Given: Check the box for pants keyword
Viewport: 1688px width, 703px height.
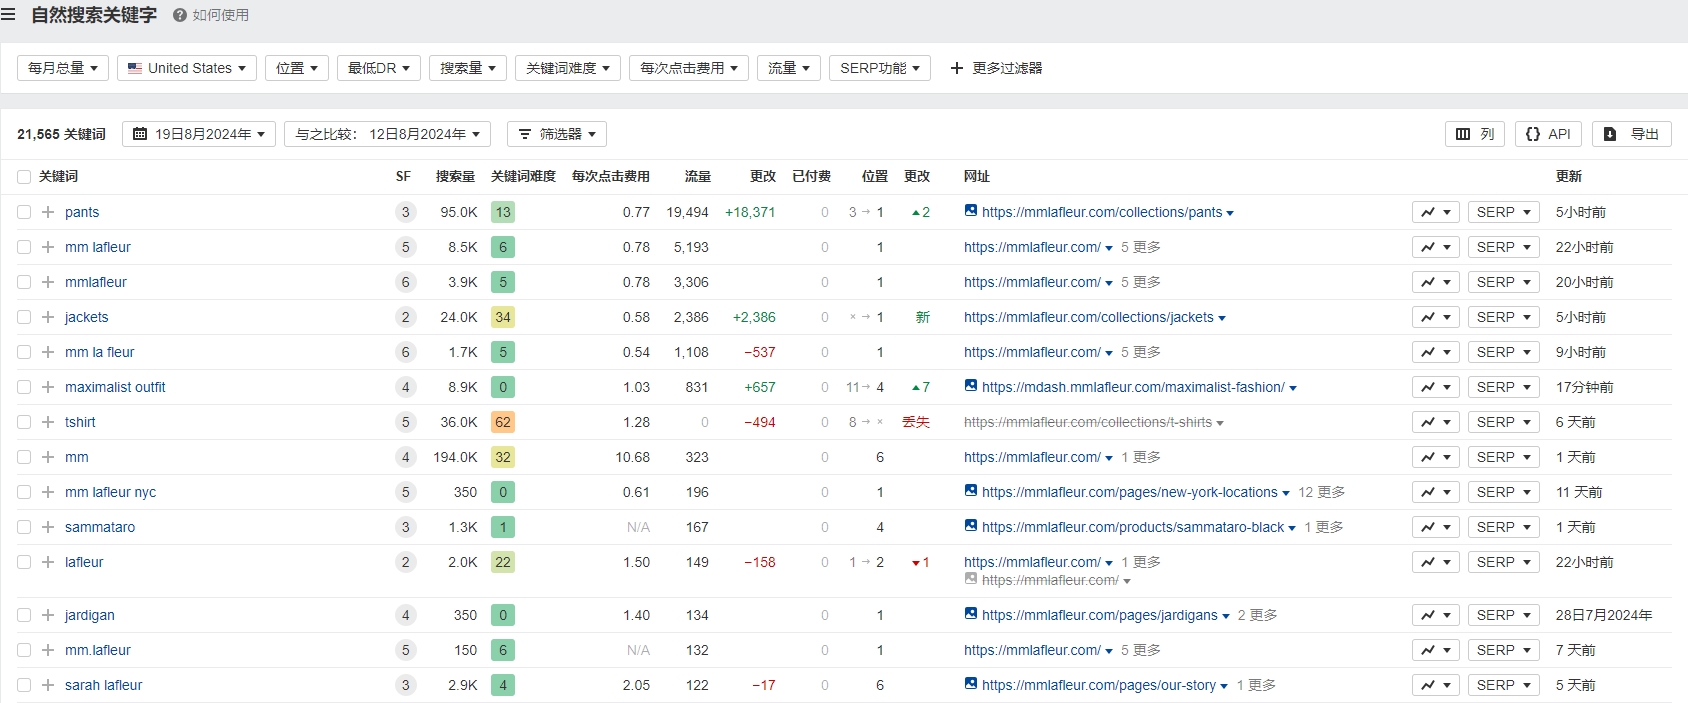Looking at the screenshot, I should pyautogui.click(x=24, y=212).
